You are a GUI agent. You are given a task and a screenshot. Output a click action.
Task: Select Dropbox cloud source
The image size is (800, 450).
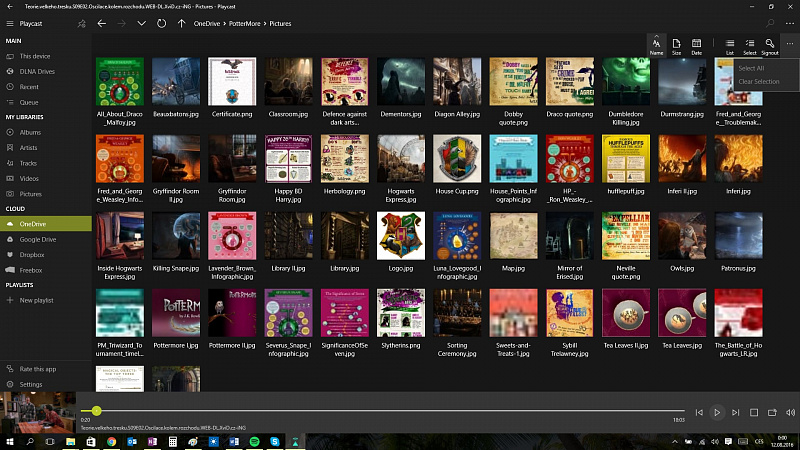[x=46, y=255]
